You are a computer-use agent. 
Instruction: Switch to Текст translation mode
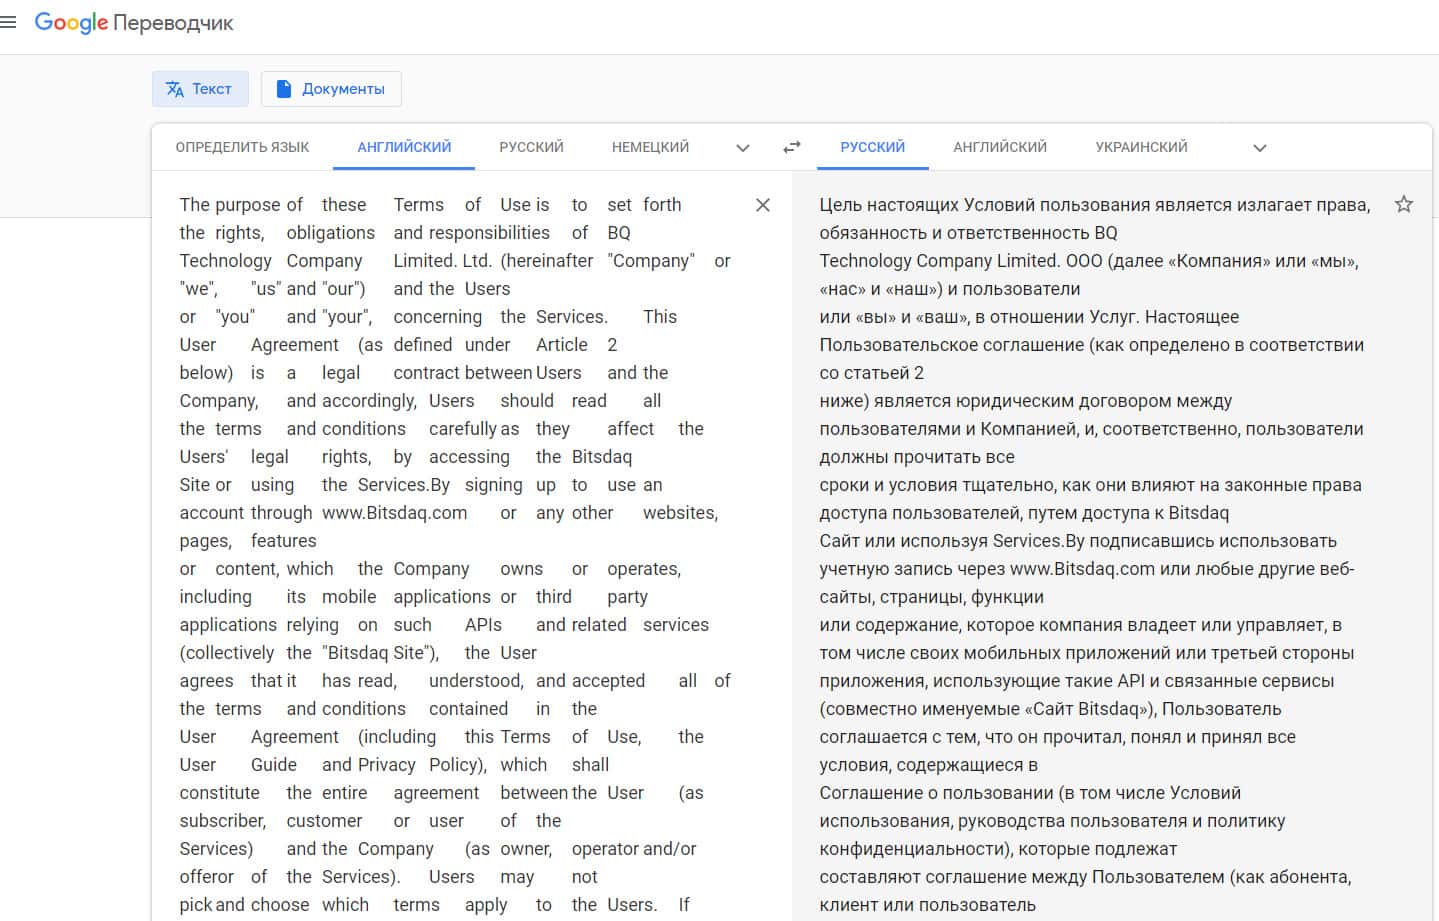198,89
